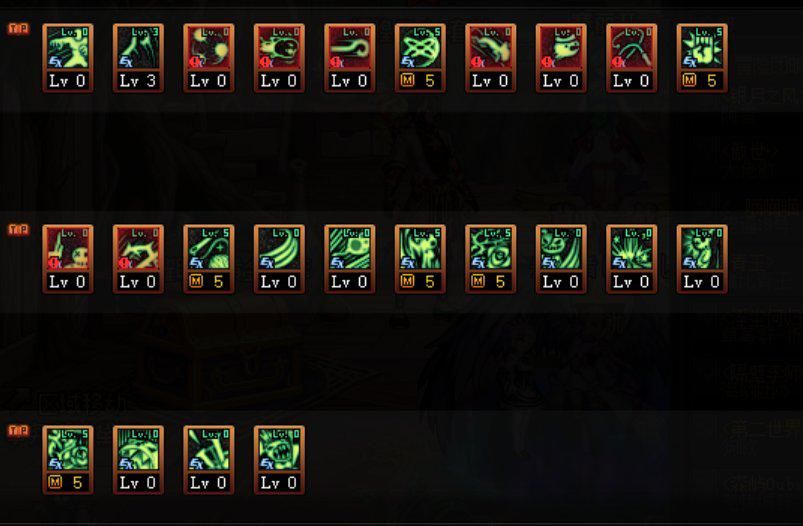
Task: Select the green shooting comet EX skill
Action: tap(209, 259)
